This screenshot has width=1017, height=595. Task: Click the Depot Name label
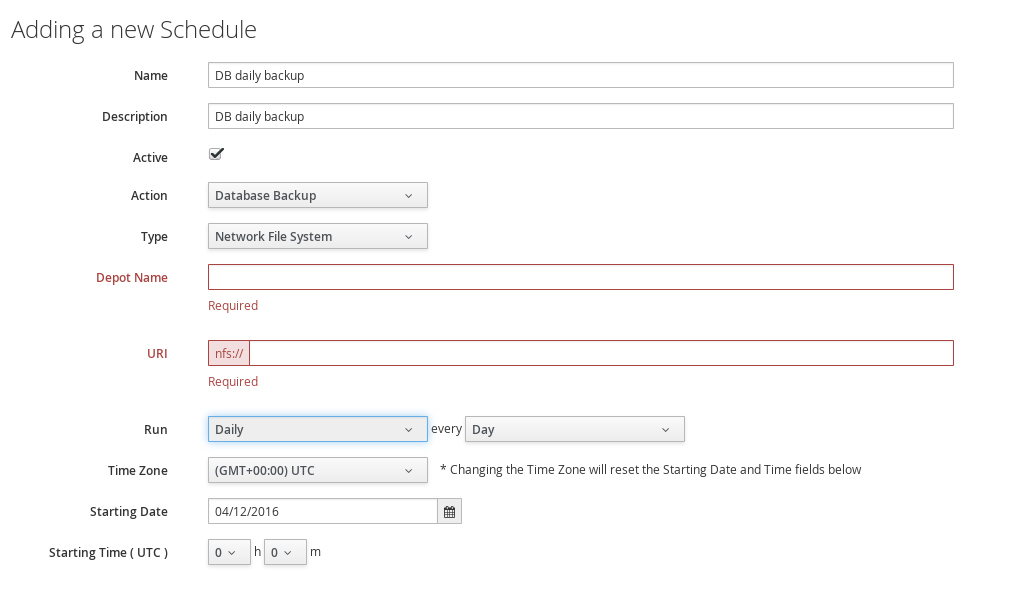[x=132, y=278]
